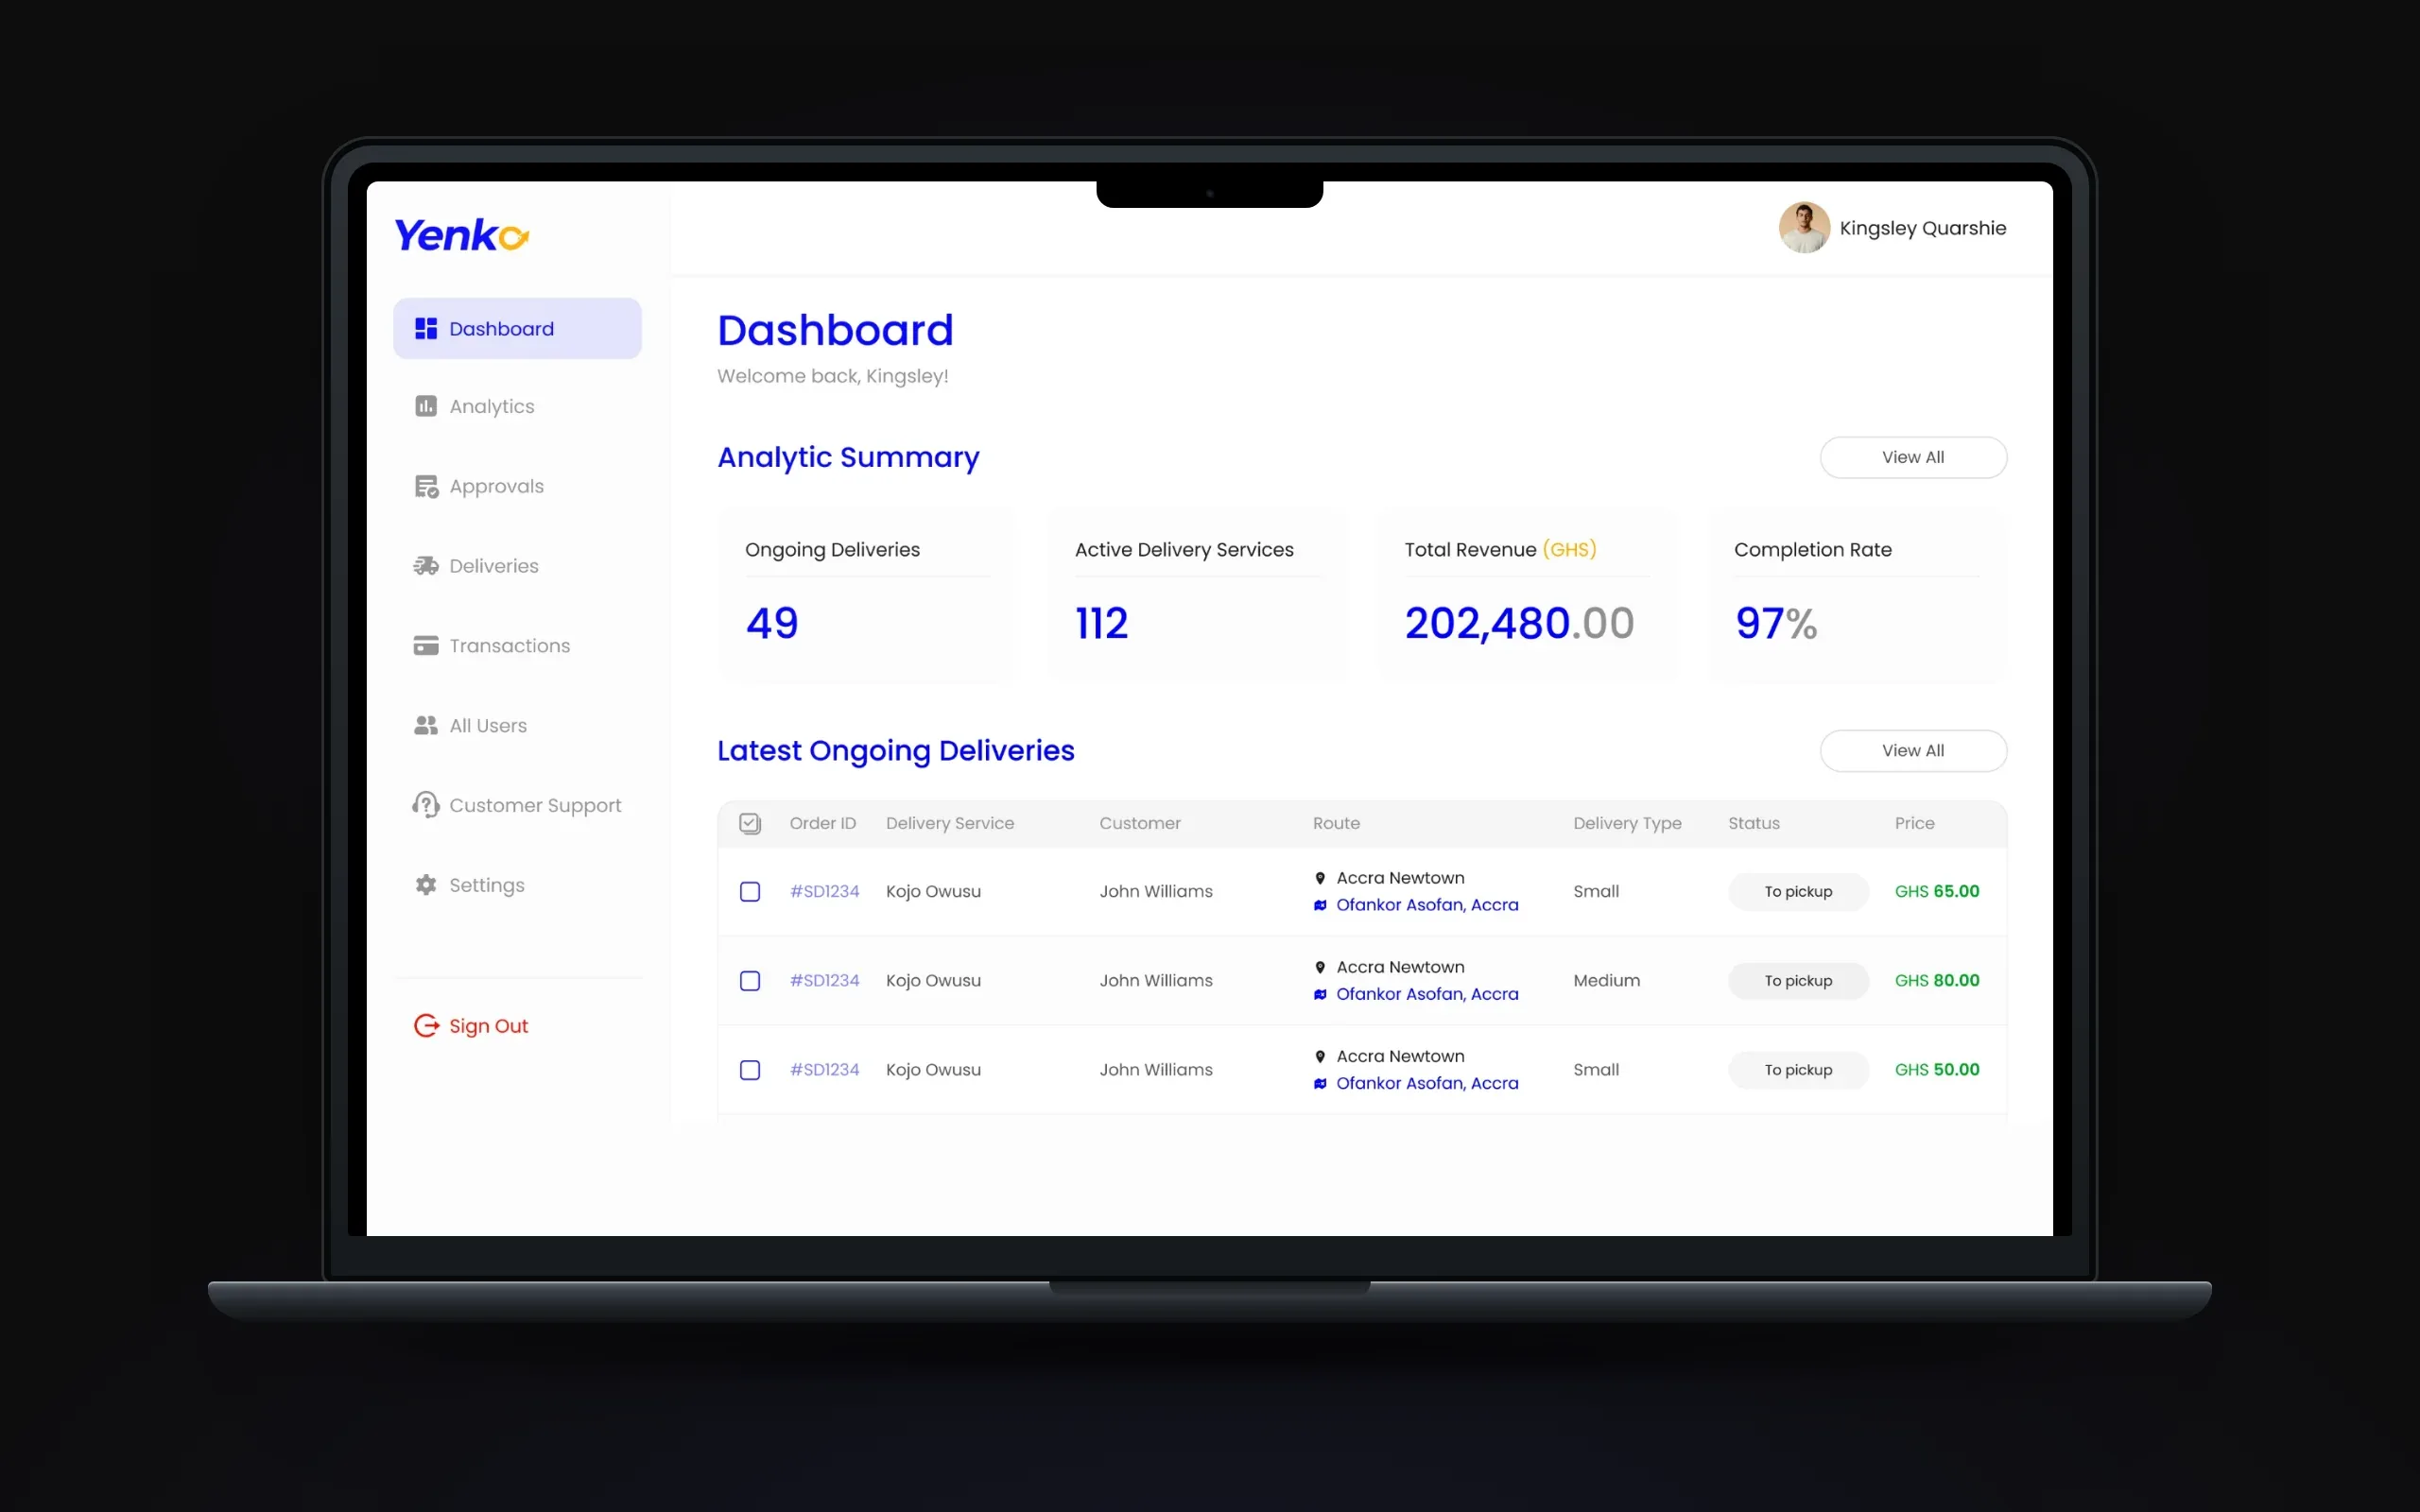Screen dimensions: 2420x1512
Task: Click the pickup pin icon in GHS 80.00 row
Action: click(x=1320, y=967)
